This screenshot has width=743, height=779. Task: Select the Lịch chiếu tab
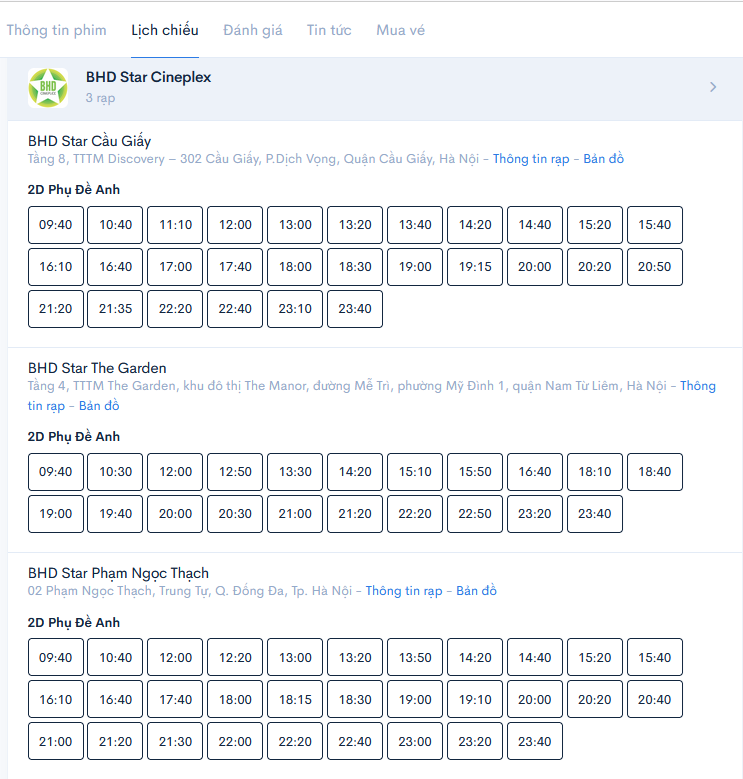click(x=165, y=30)
